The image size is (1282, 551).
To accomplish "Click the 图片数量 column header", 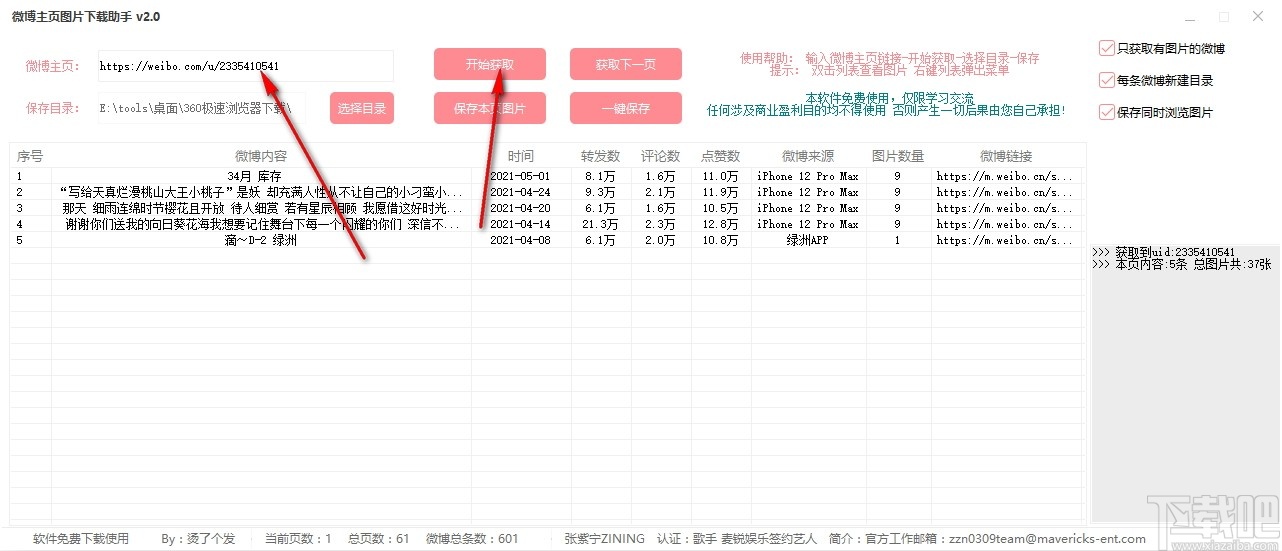I will [x=898, y=156].
